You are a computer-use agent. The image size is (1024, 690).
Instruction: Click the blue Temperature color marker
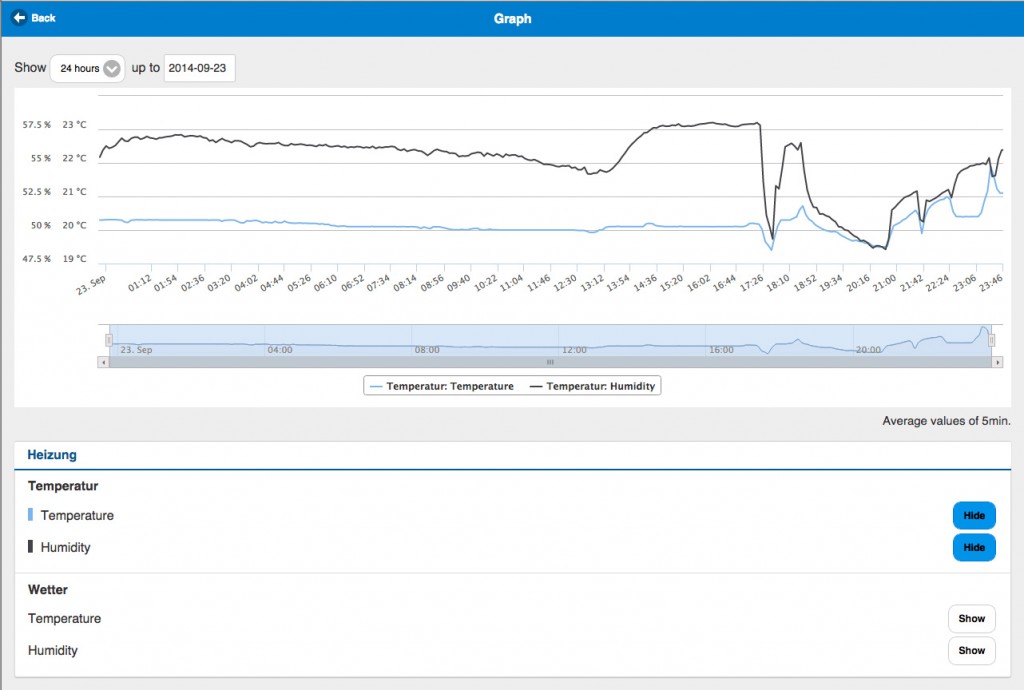tap(31, 515)
